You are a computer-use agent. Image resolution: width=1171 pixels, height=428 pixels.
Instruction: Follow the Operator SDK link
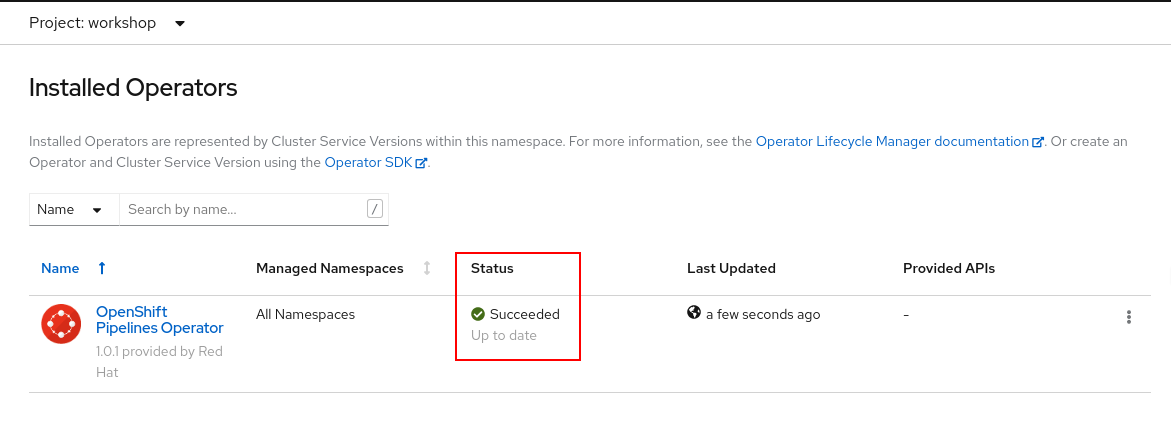[368, 162]
